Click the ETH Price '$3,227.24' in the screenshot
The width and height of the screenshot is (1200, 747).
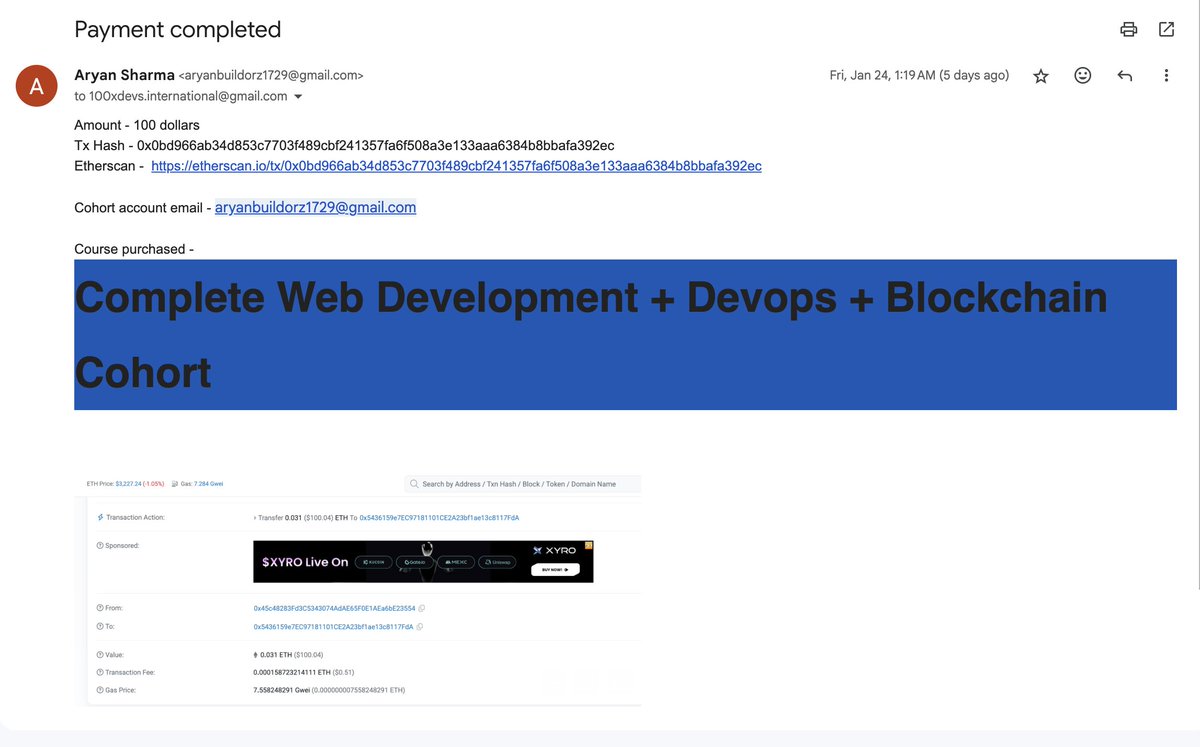(x=131, y=484)
